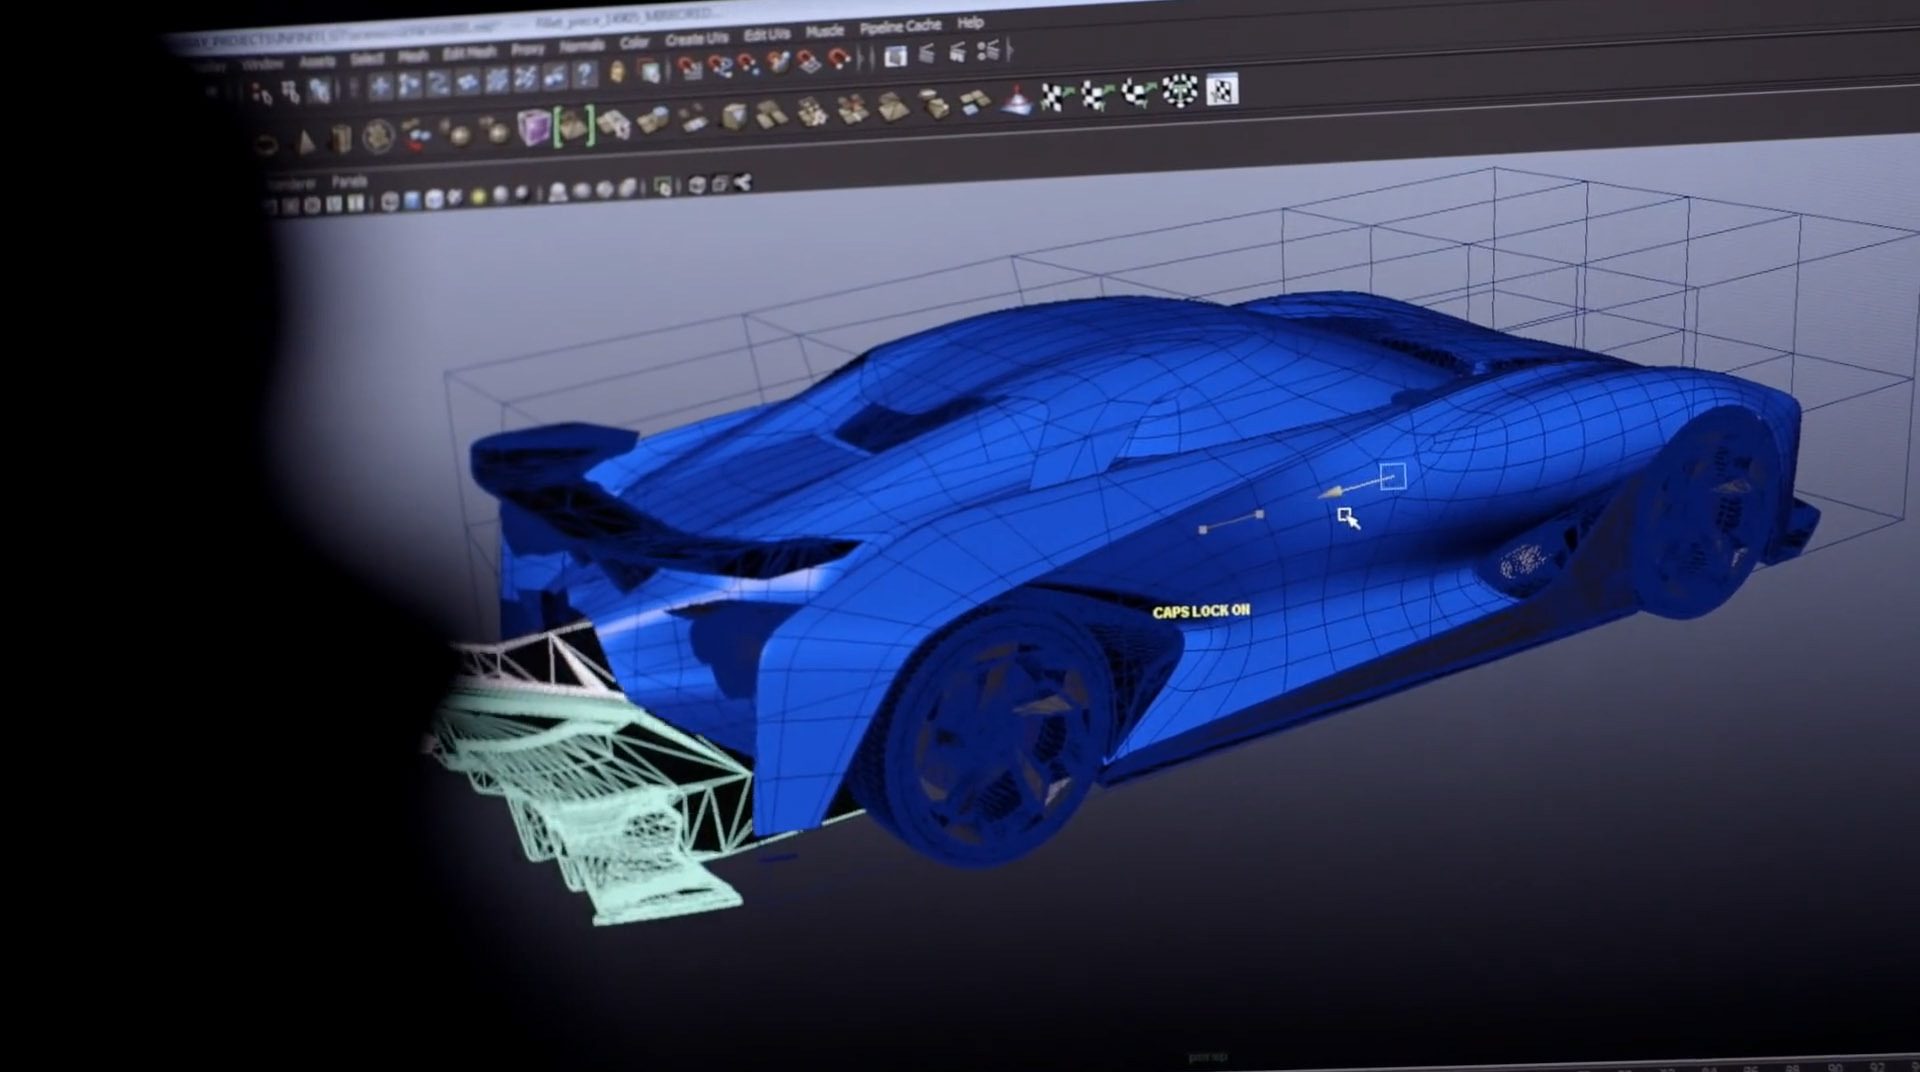Open the Window menu

click(262, 64)
